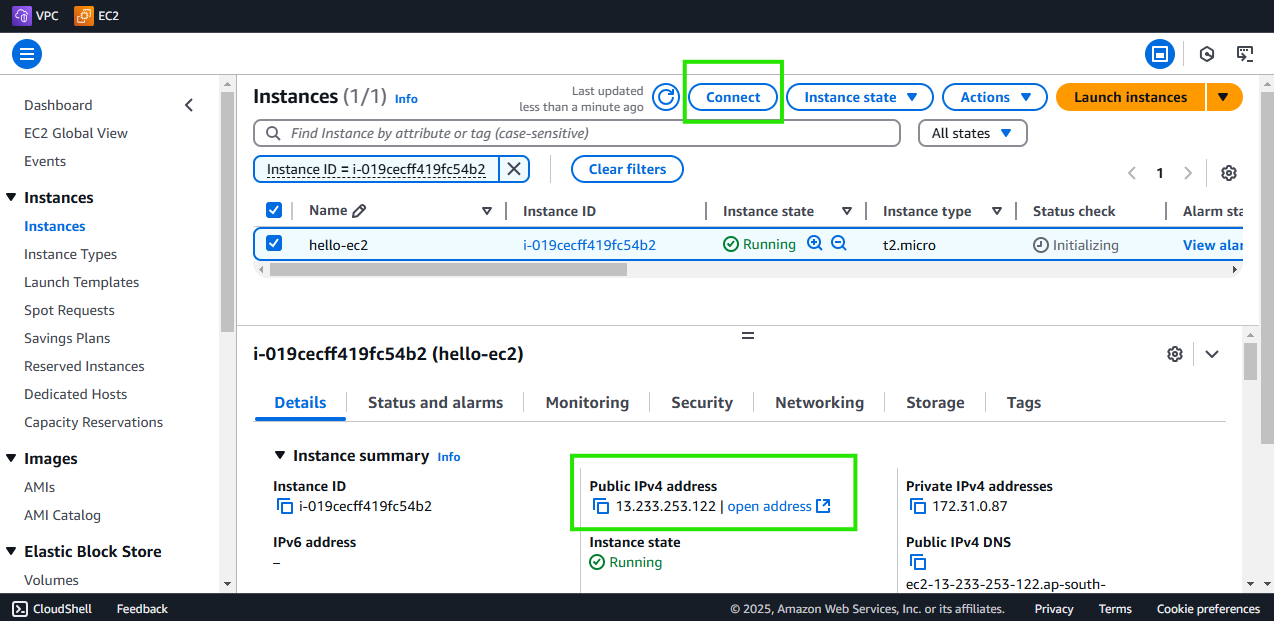Open the column preferences gear icon
This screenshot has width=1274, height=621.
coord(1228,172)
